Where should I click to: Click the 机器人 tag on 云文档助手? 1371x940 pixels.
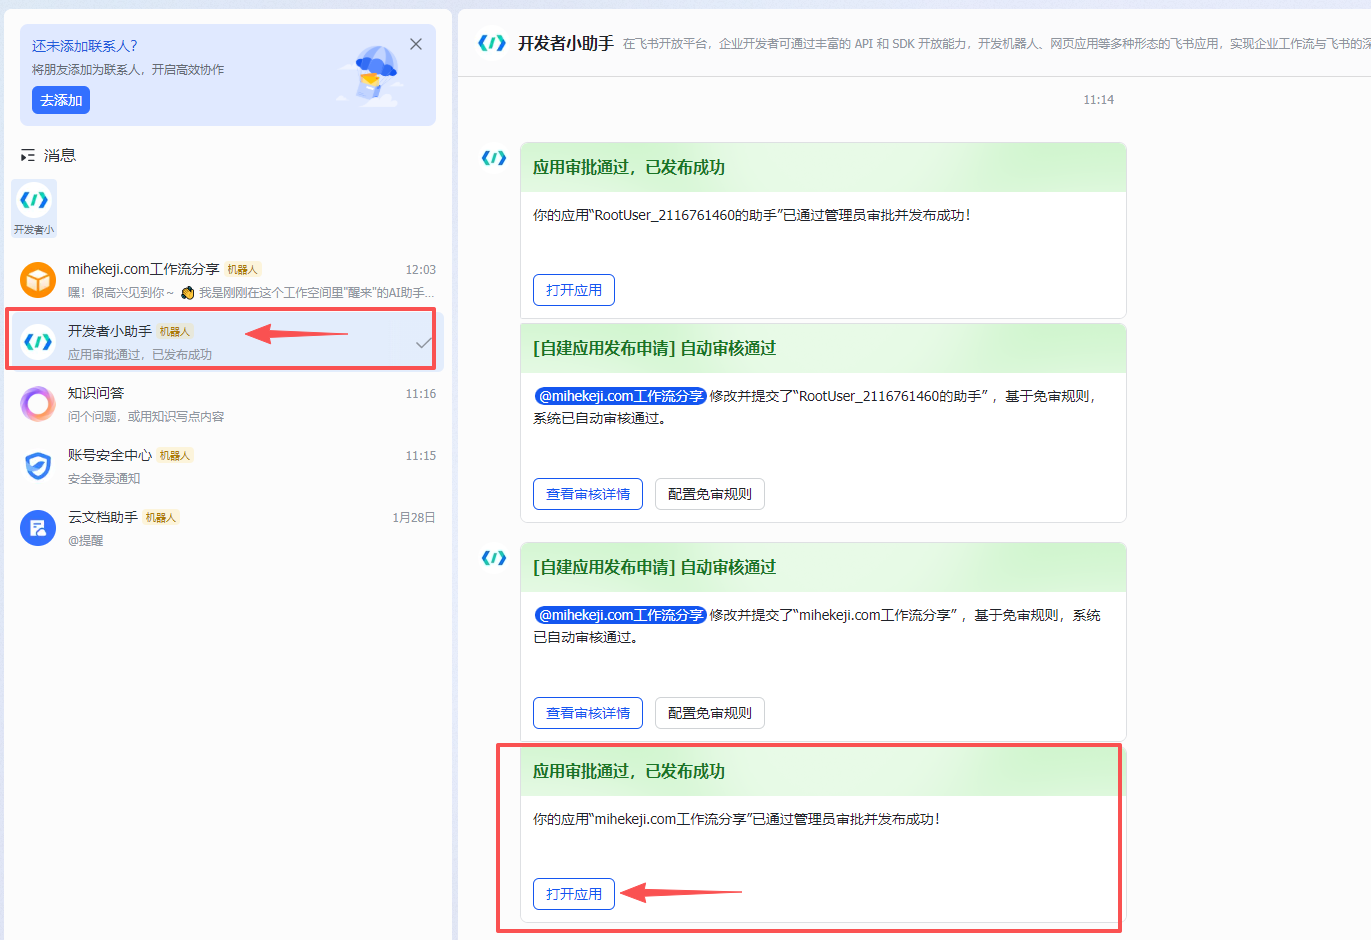pos(161,518)
